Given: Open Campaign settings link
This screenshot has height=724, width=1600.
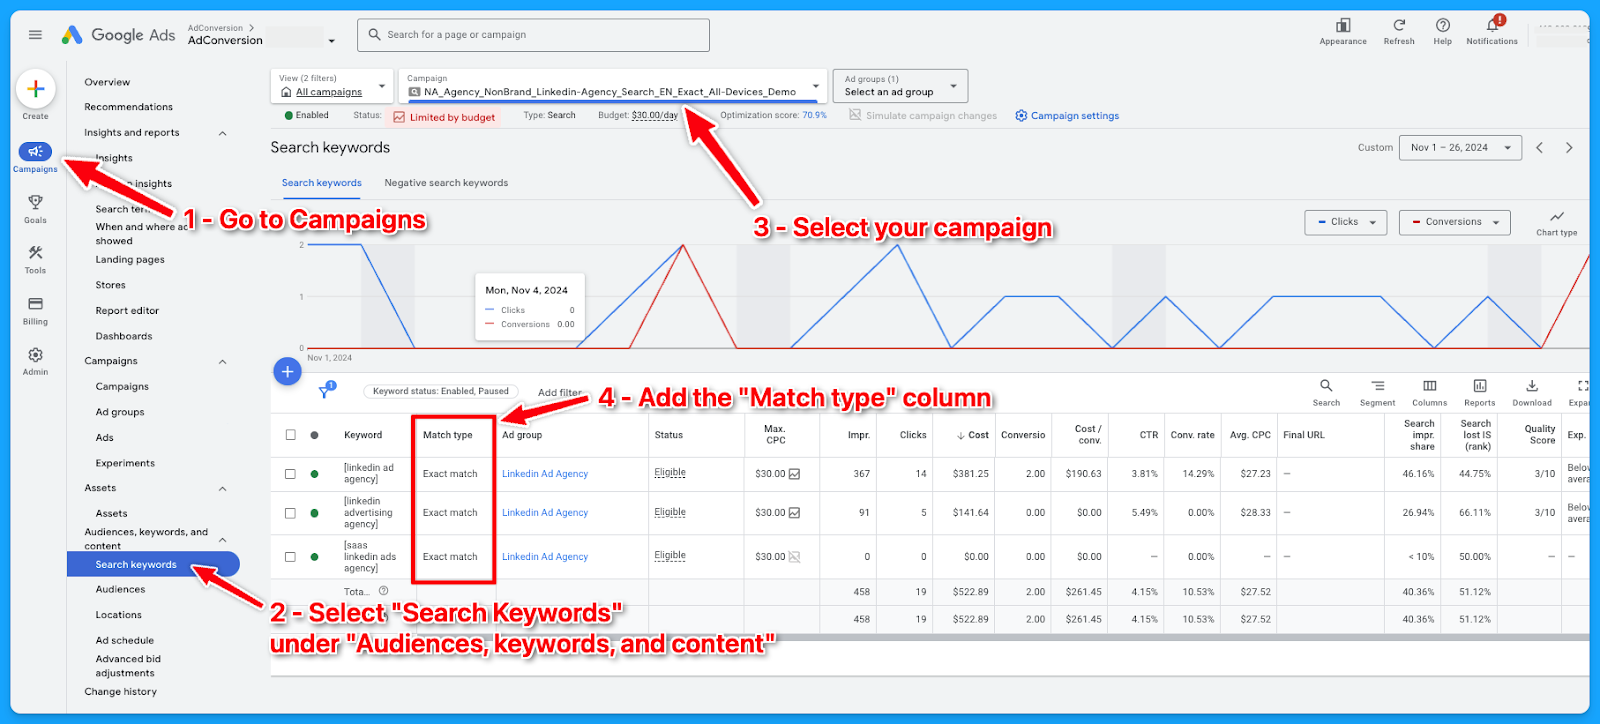Looking at the screenshot, I should (x=1067, y=116).
